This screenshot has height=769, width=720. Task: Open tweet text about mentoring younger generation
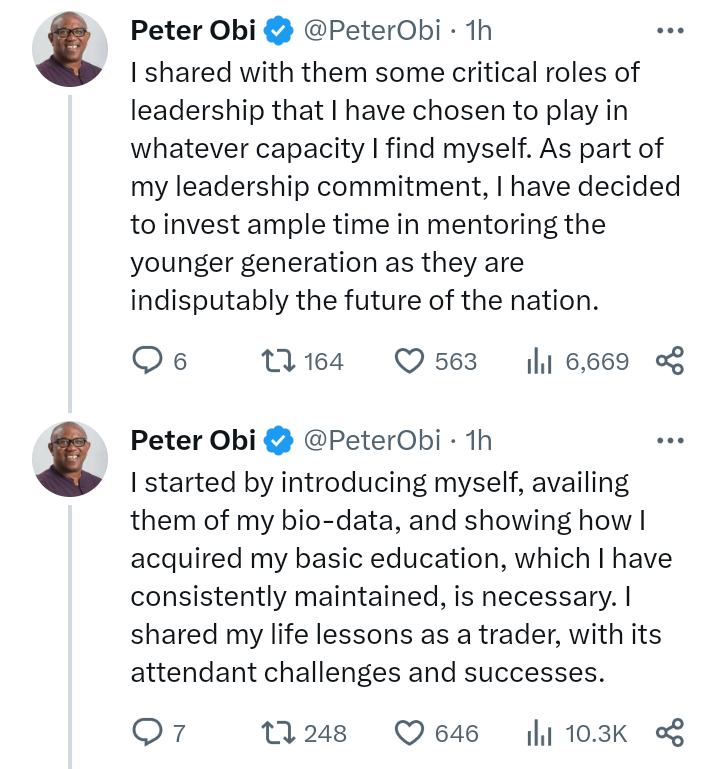(400, 186)
